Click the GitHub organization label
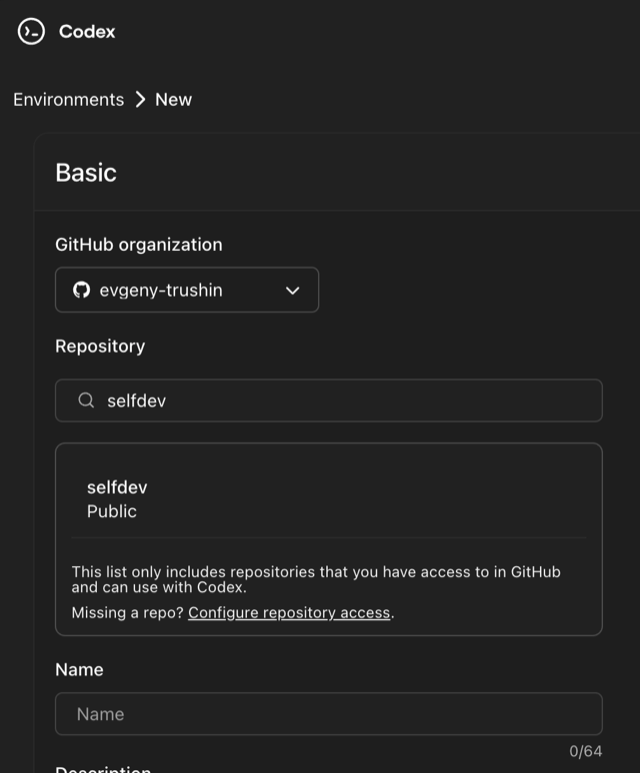 pos(139,245)
